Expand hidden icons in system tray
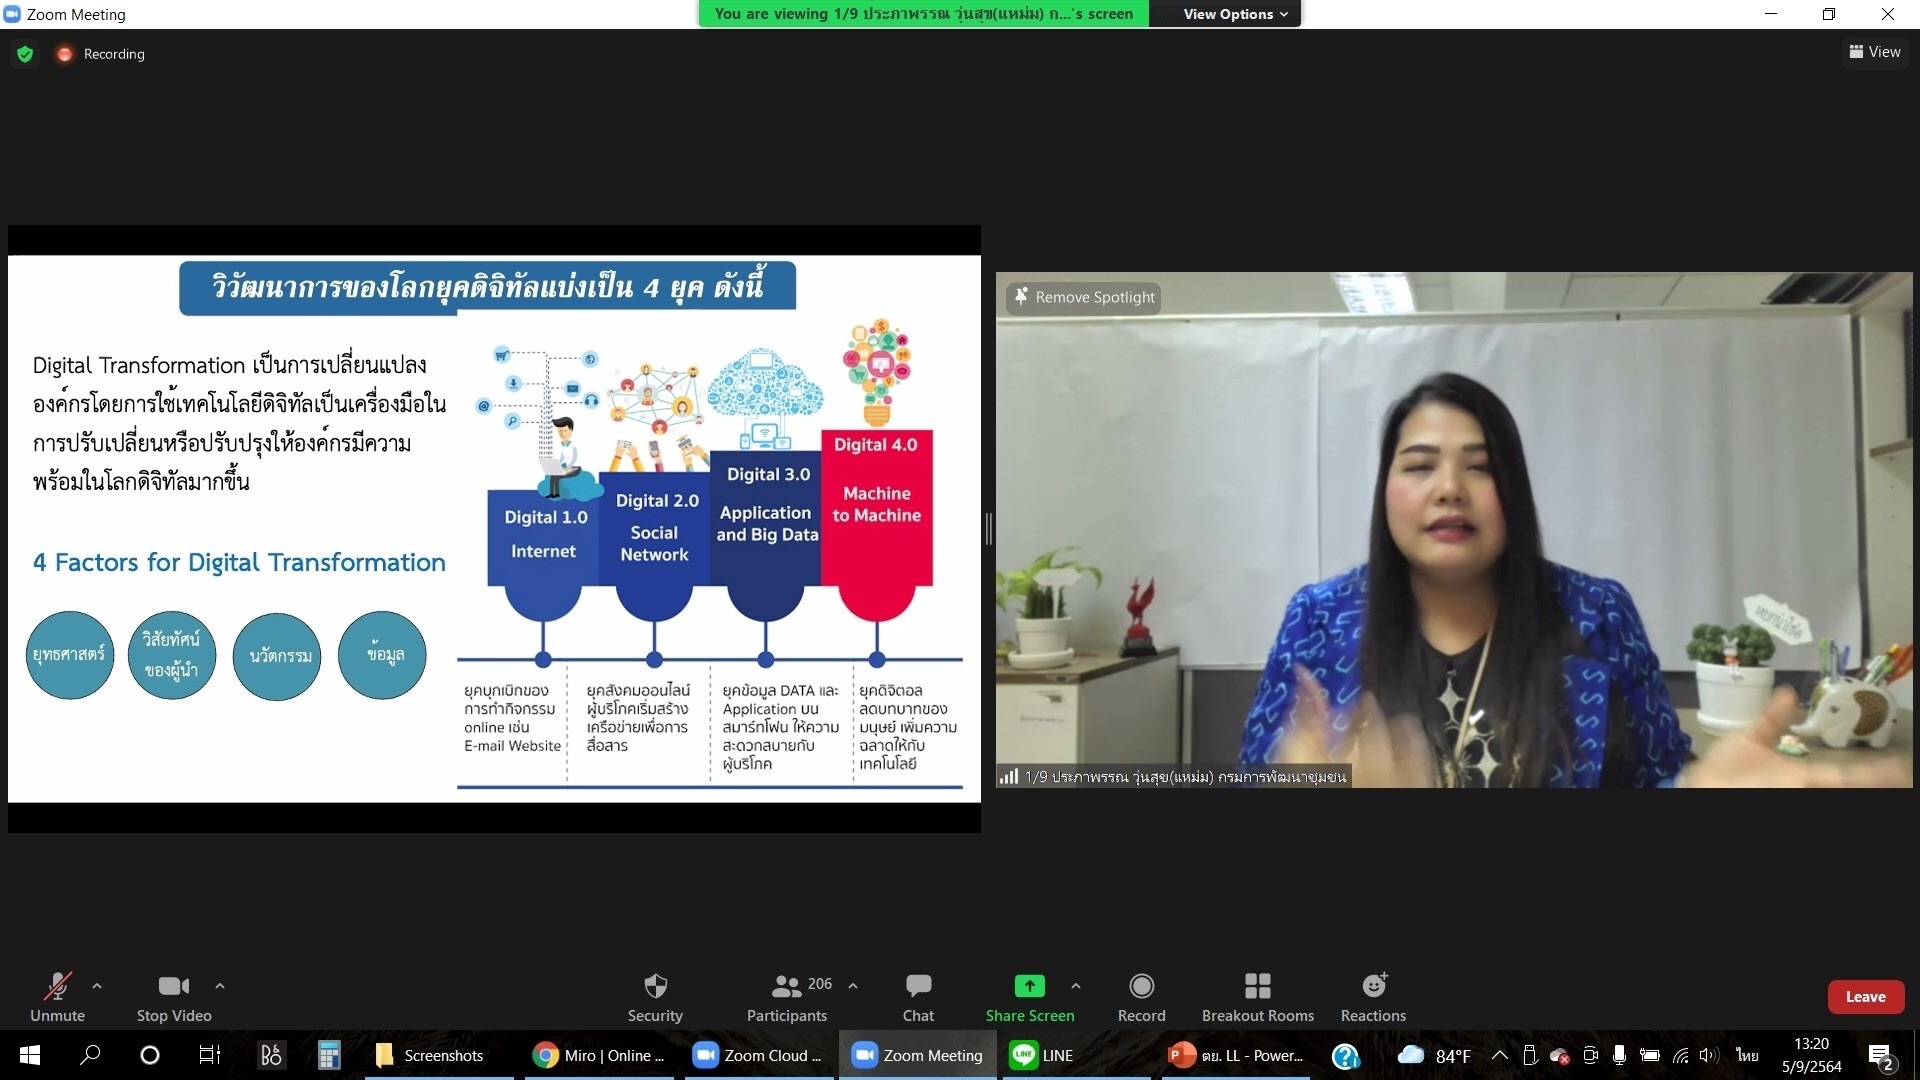Screen dimensions: 1920x1080 pos(1499,1055)
